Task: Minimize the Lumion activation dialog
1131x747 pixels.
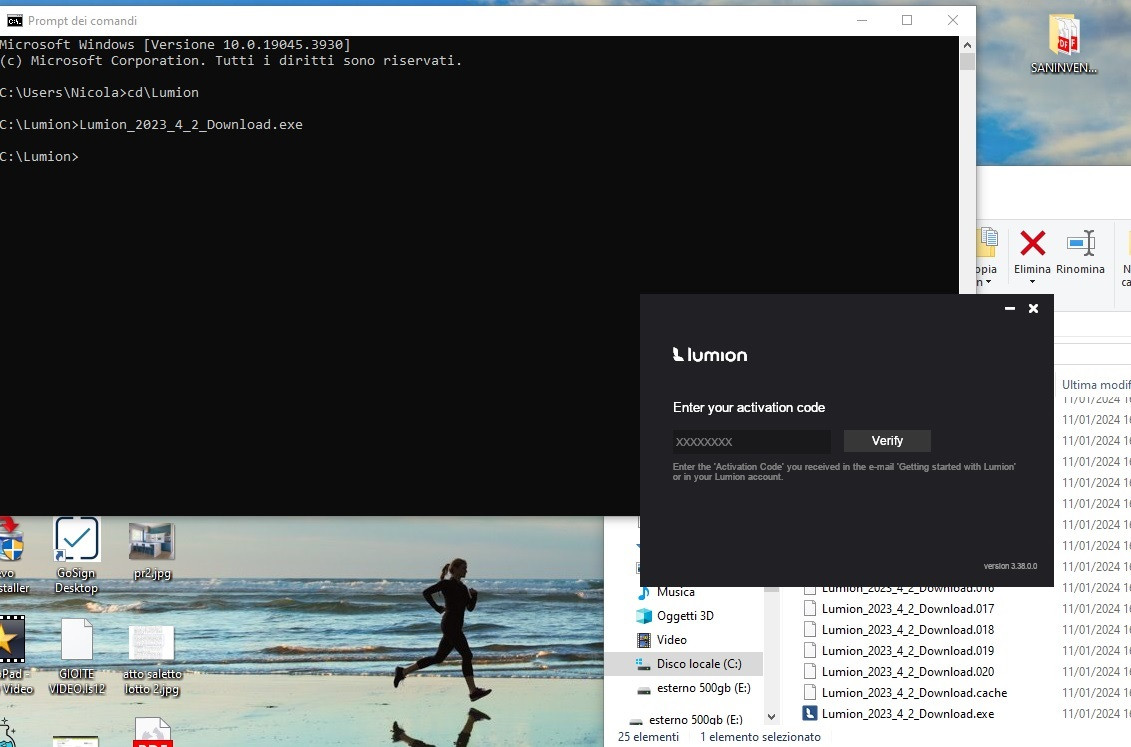Action: [1010, 309]
